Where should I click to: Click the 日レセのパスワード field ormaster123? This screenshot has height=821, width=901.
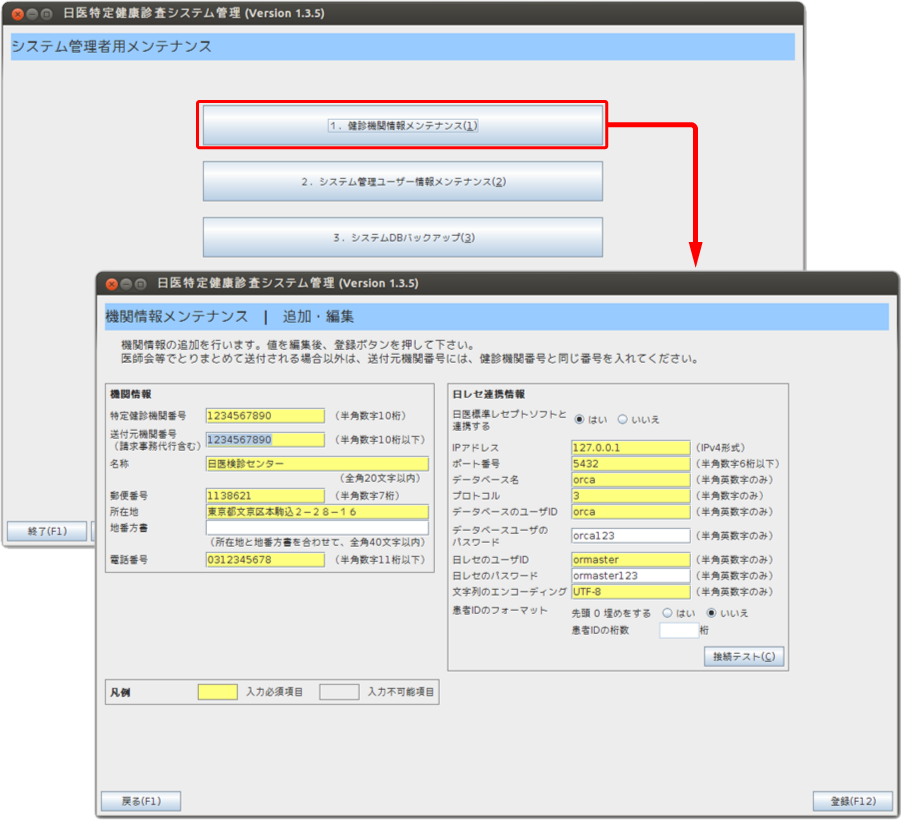coord(631,576)
